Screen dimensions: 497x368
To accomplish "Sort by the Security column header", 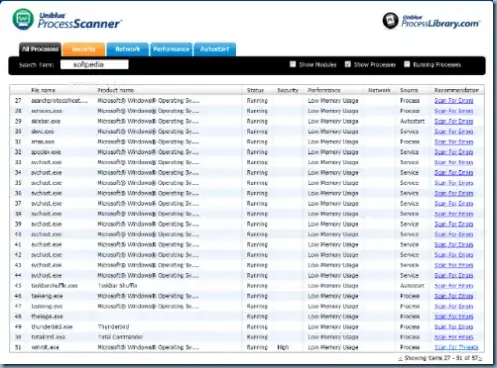I will (288, 90).
